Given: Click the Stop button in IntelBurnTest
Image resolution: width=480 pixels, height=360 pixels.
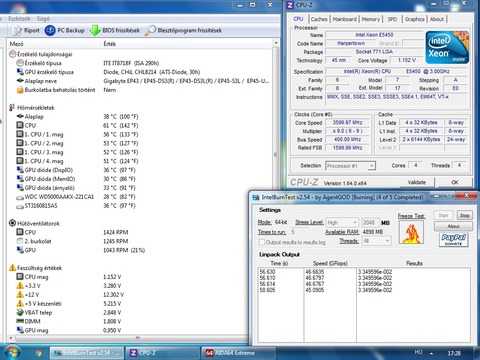Looking at the screenshot, I should (x=465, y=215).
